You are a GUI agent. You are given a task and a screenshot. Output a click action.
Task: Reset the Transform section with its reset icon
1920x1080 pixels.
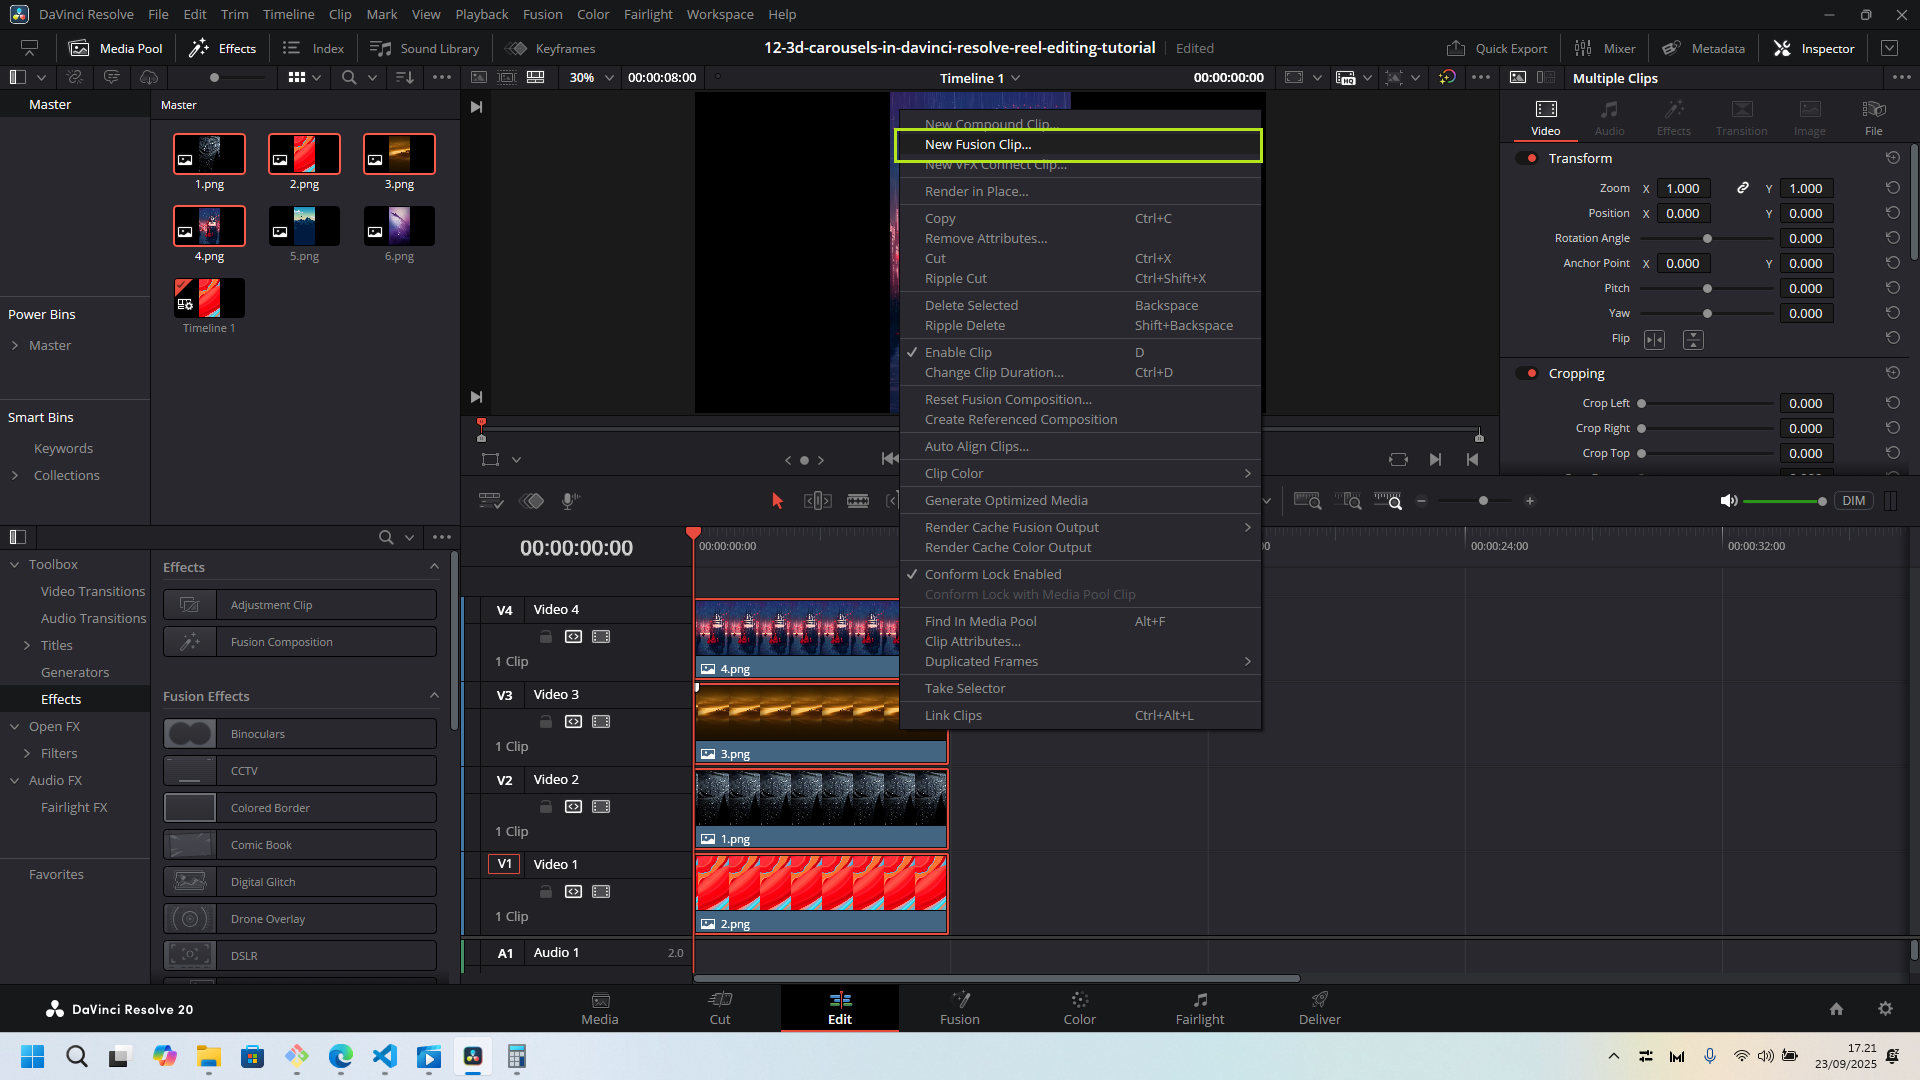pyautogui.click(x=1892, y=158)
